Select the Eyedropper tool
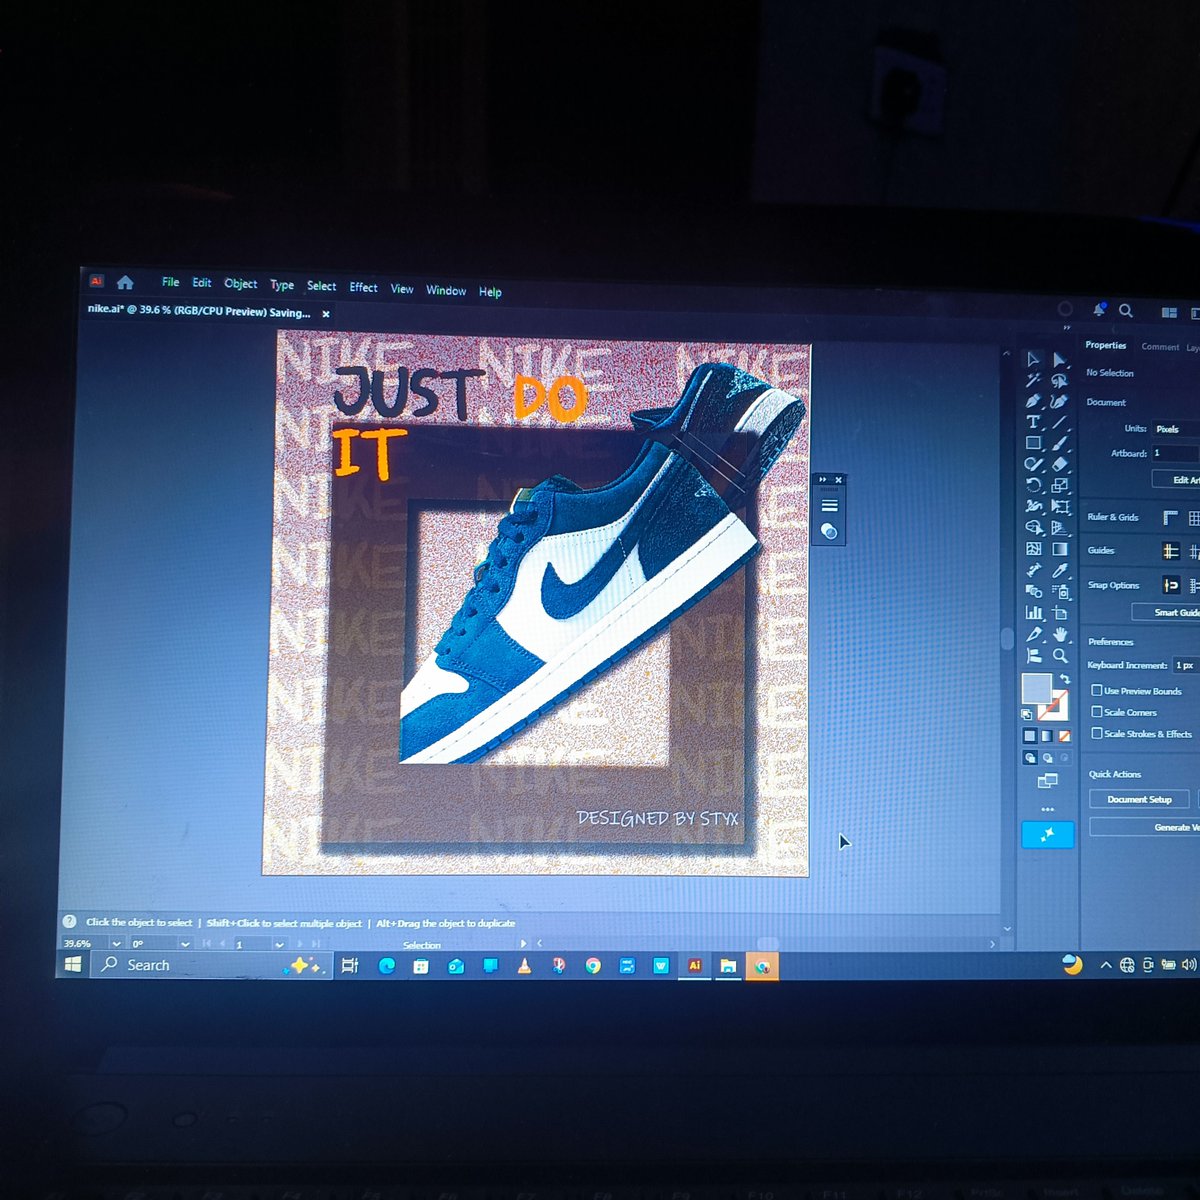 pyautogui.click(x=1060, y=569)
